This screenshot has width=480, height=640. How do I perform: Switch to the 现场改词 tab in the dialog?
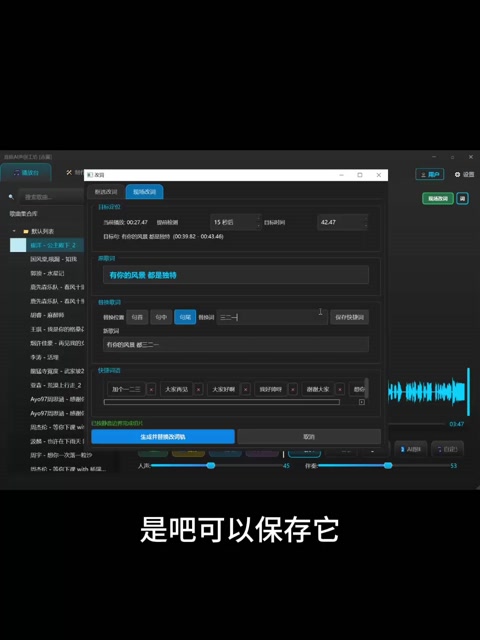[x=144, y=192]
